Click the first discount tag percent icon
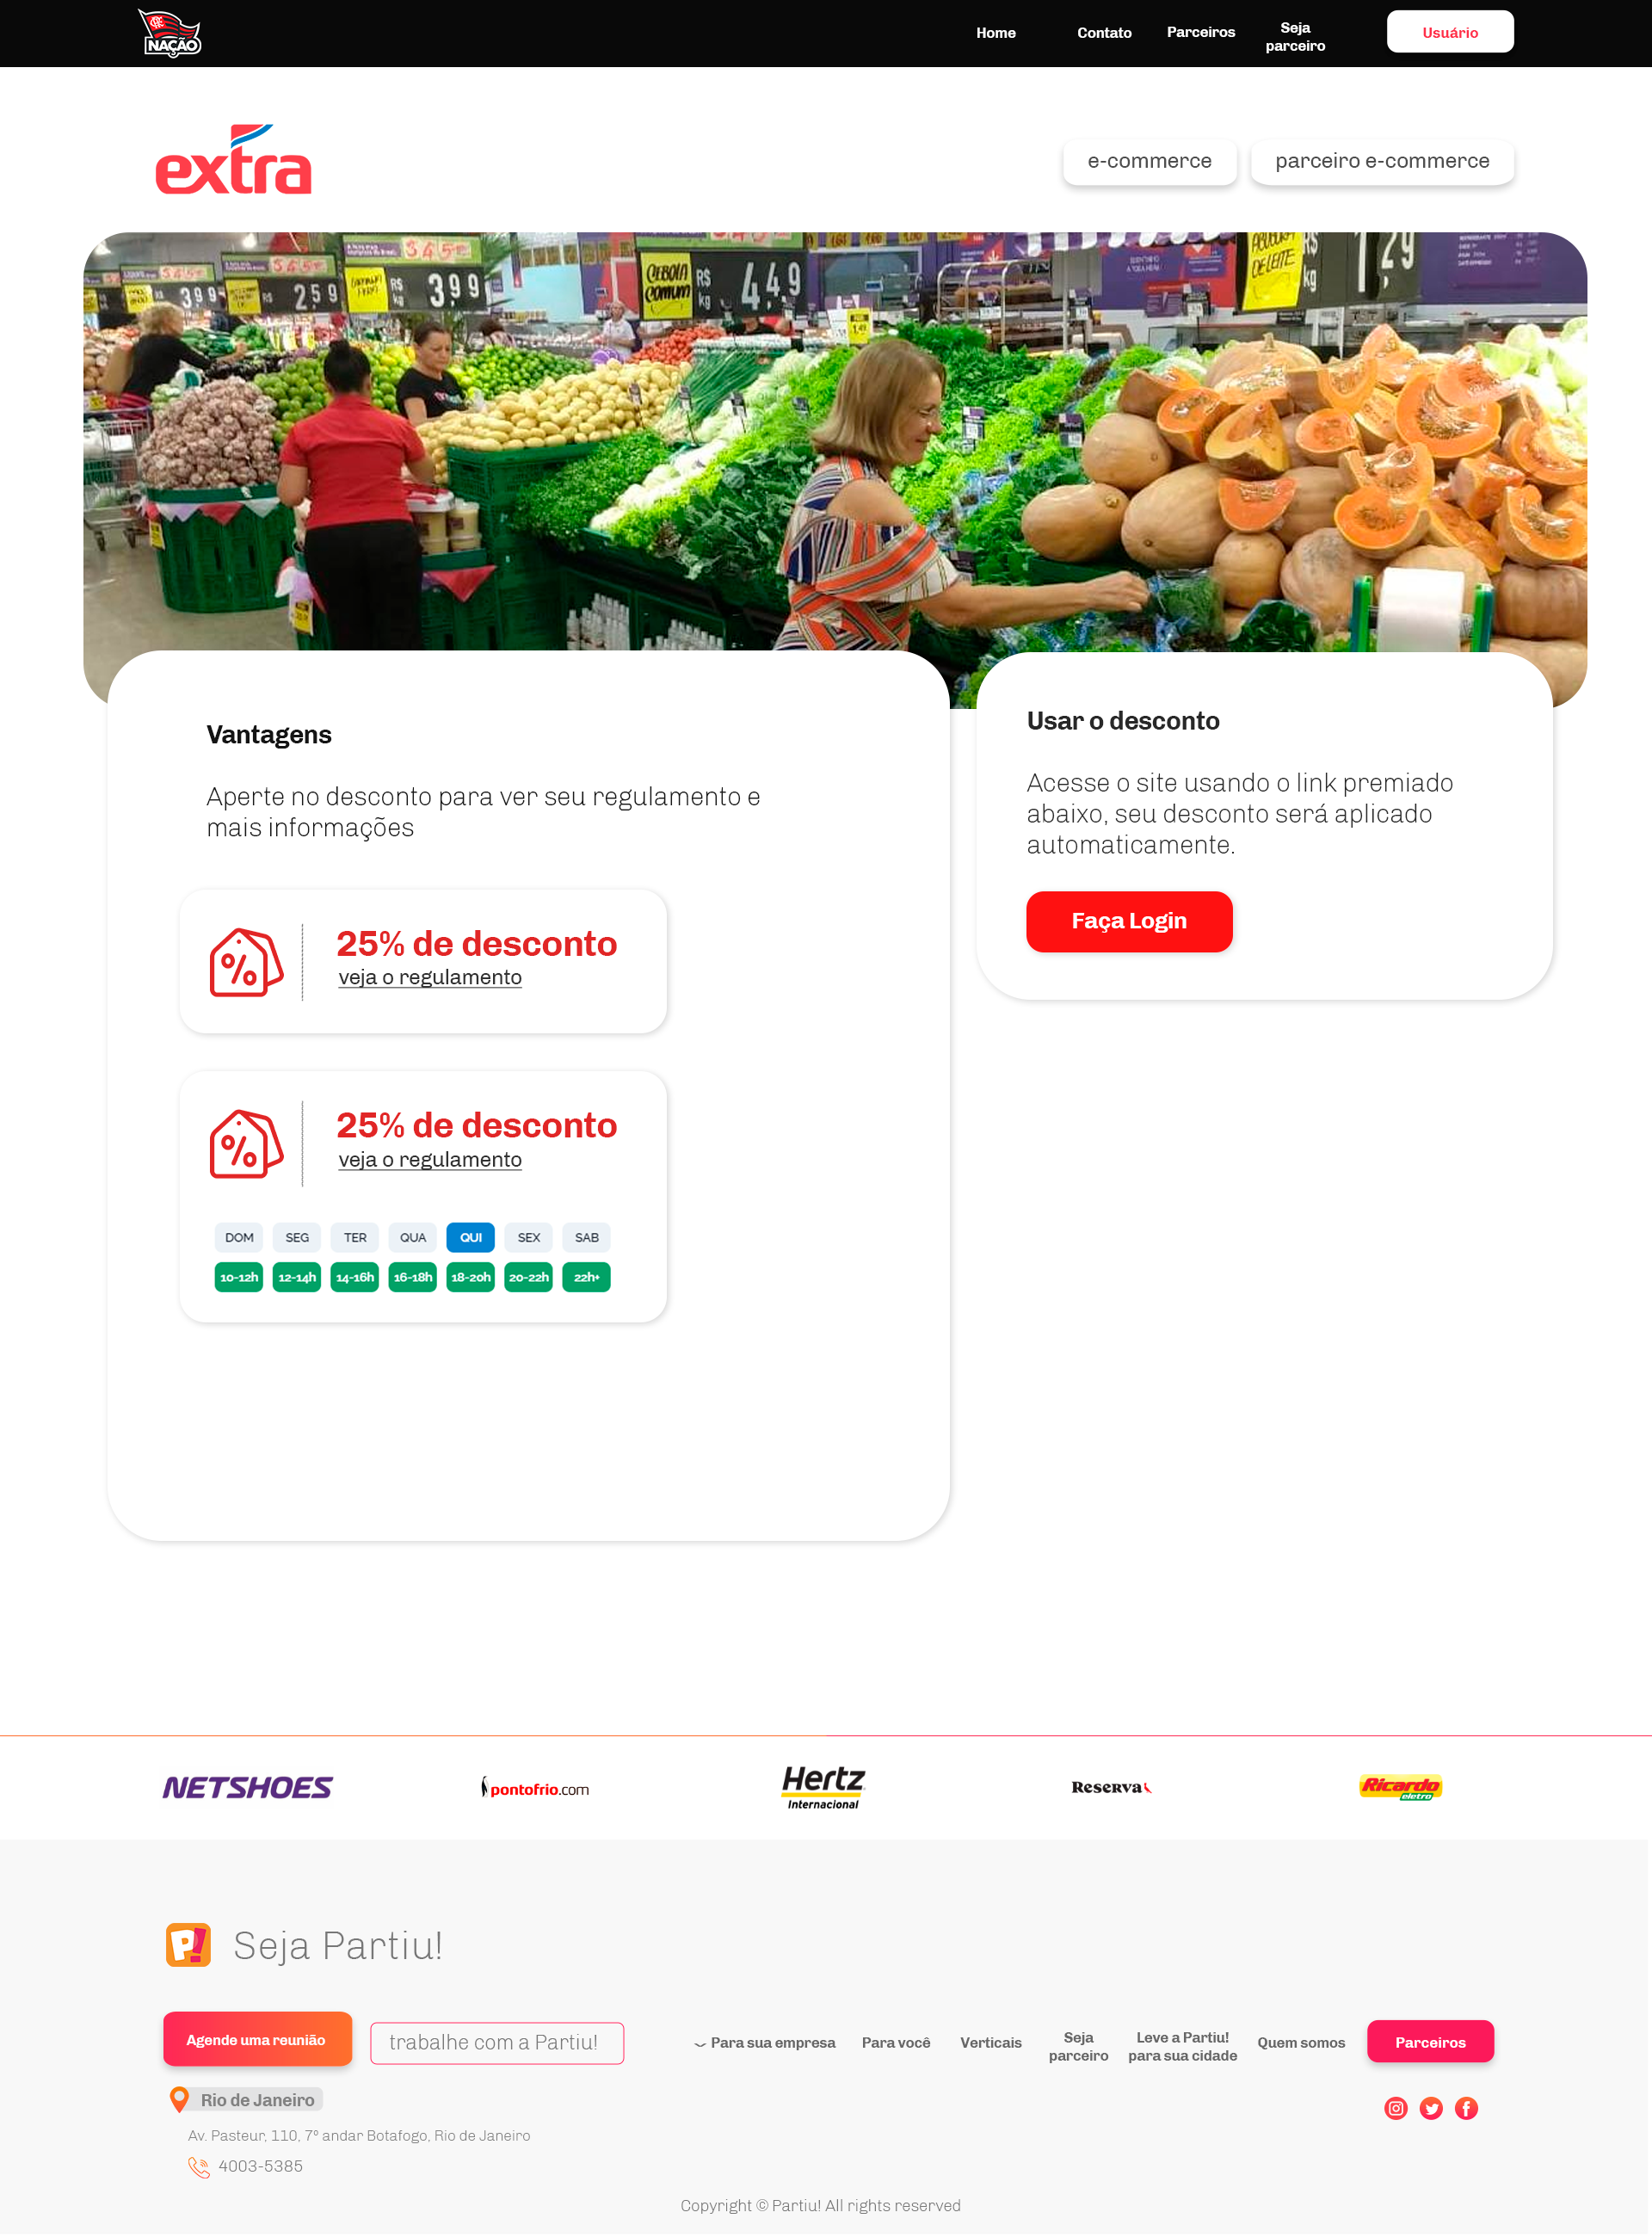 click(246, 962)
